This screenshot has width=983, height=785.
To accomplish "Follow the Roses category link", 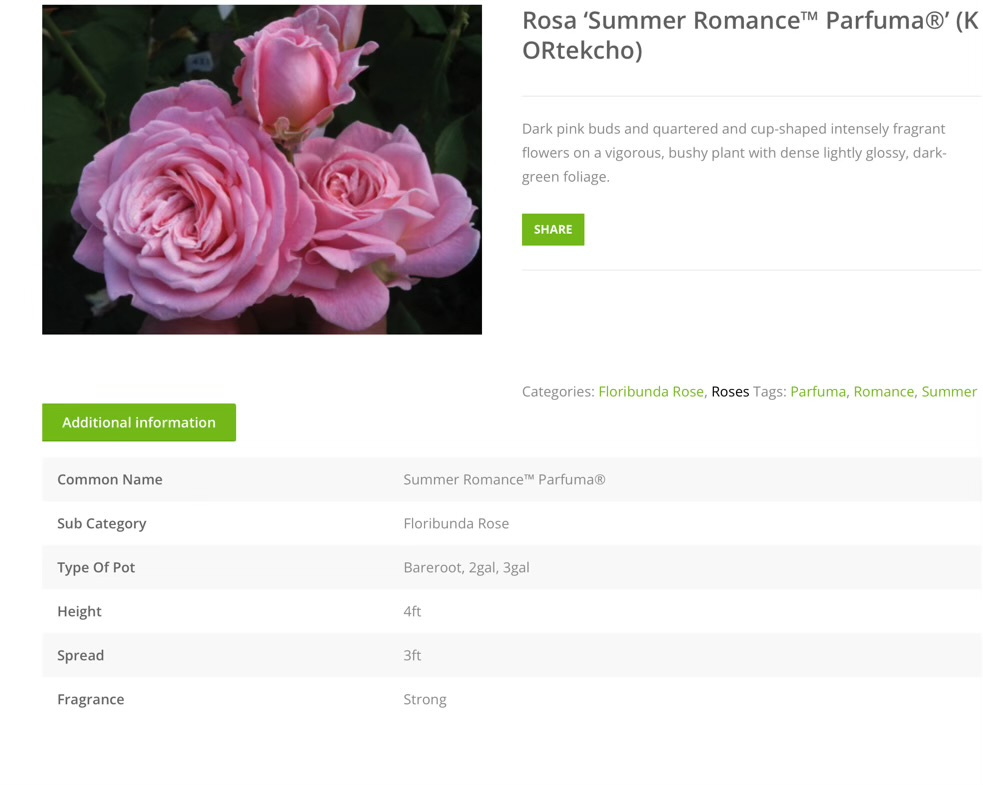I will coord(730,392).
